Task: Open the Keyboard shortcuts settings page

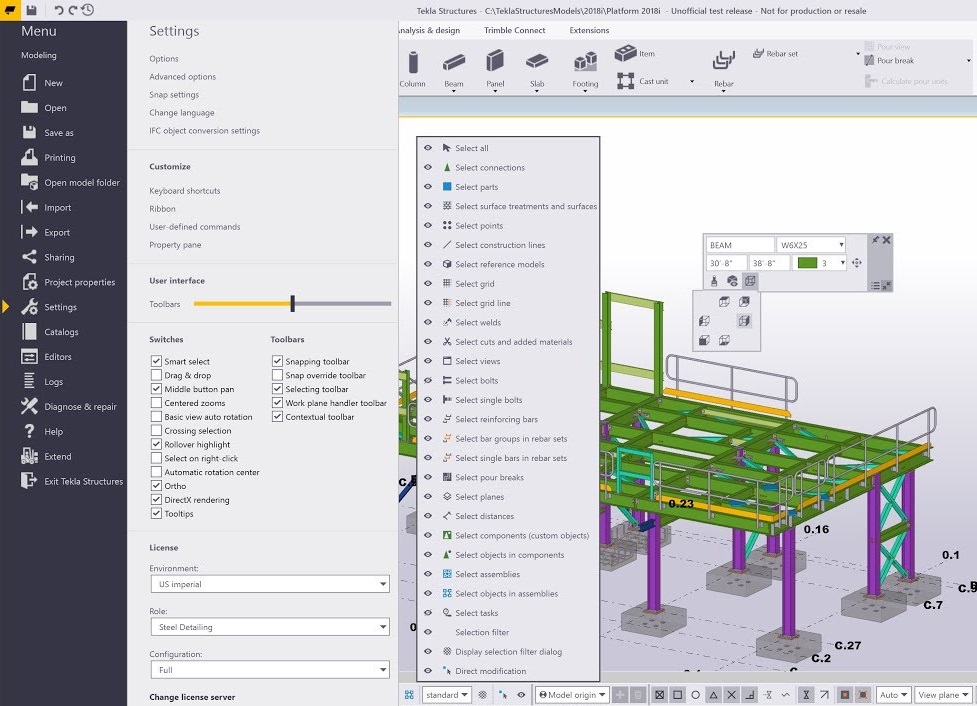Action: click(x=184, y=190)
